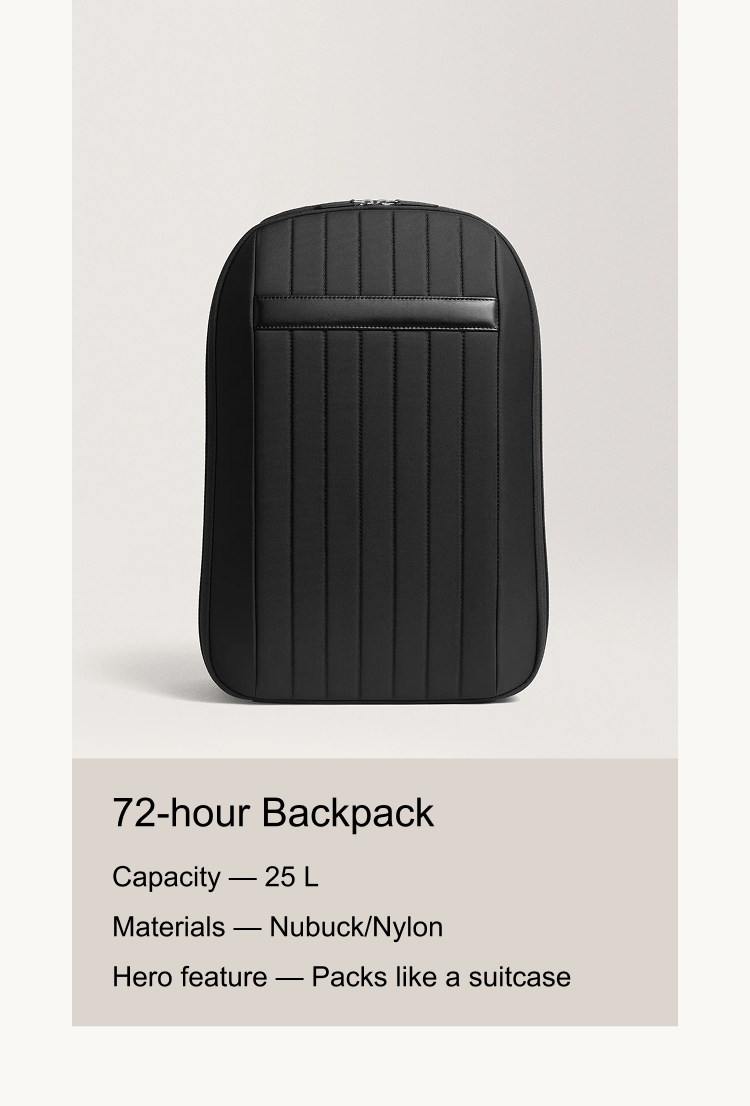Click the quilted panel above the leather strap
The image size is (750, 1106).
pyautogui.click(x=376, y=254)
